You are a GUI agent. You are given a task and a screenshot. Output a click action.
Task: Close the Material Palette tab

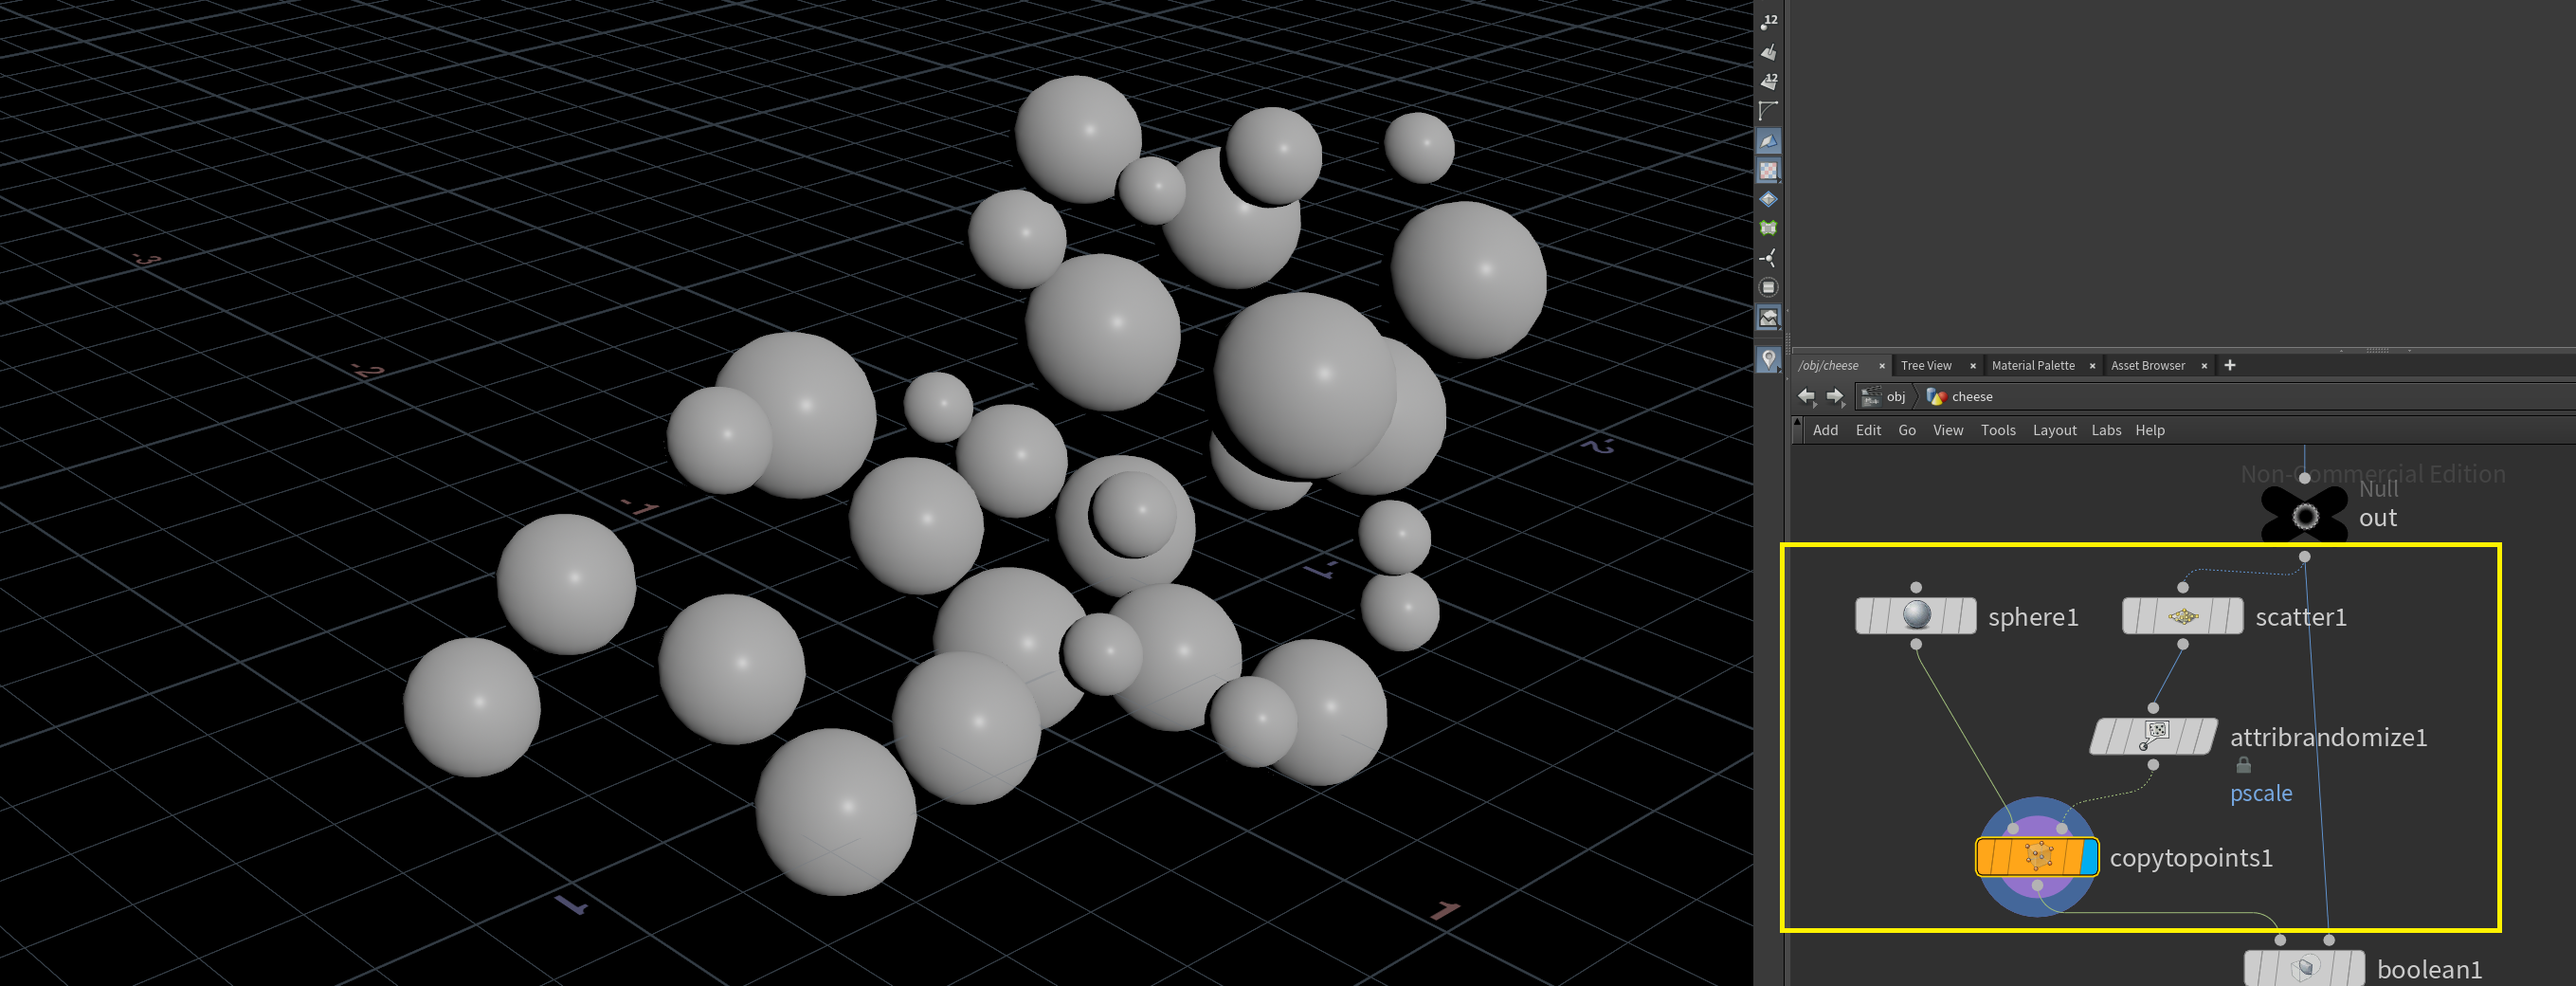(x=2091, y=366)
